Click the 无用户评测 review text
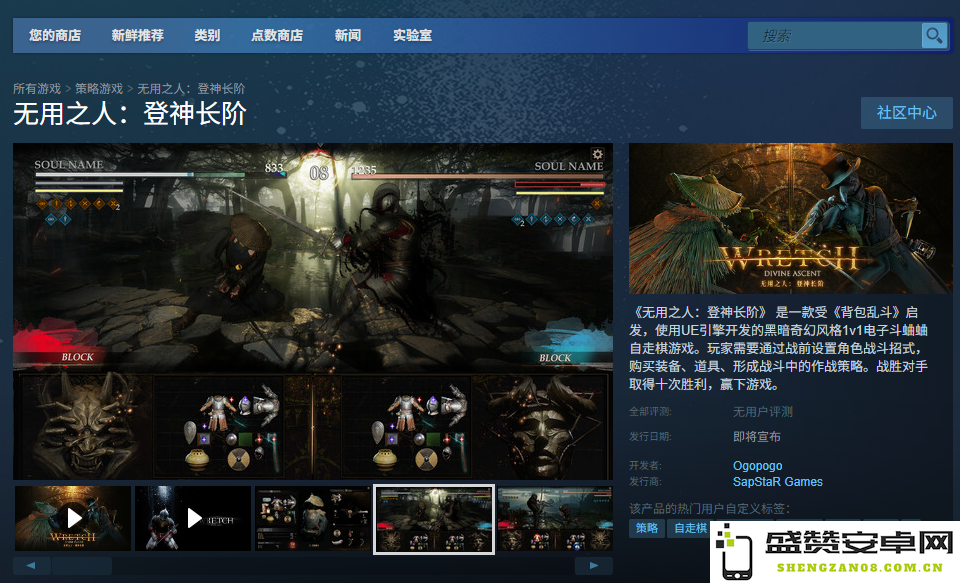 [763, 412]
